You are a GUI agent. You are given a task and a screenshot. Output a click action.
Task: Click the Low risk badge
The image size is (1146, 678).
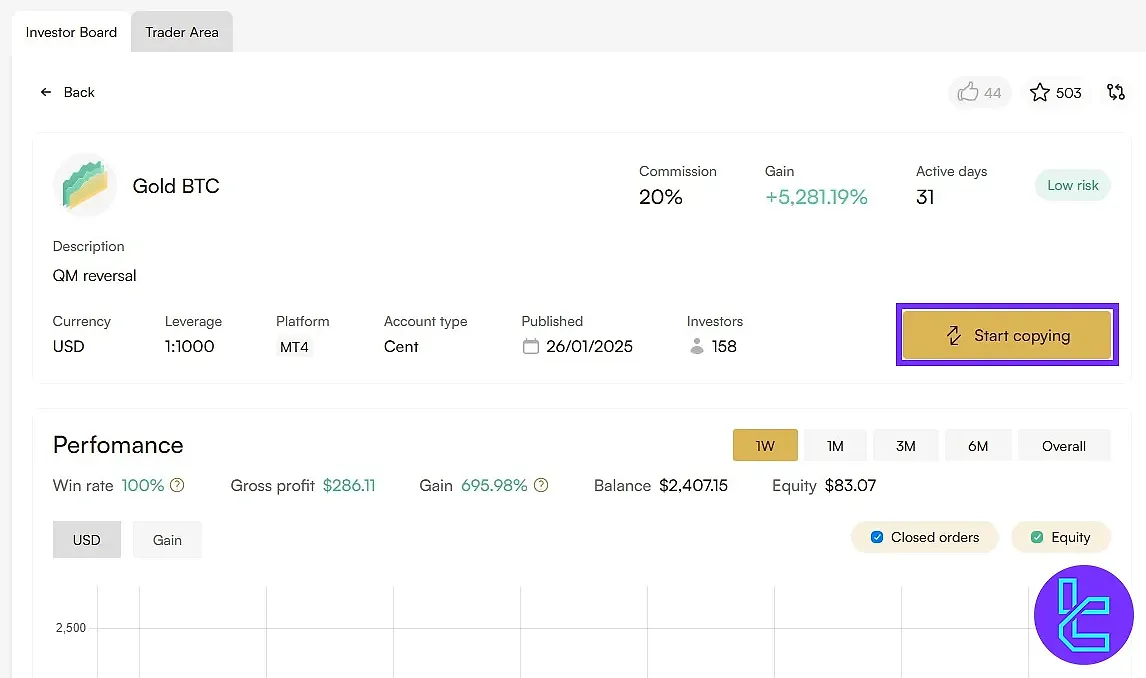1072,185
